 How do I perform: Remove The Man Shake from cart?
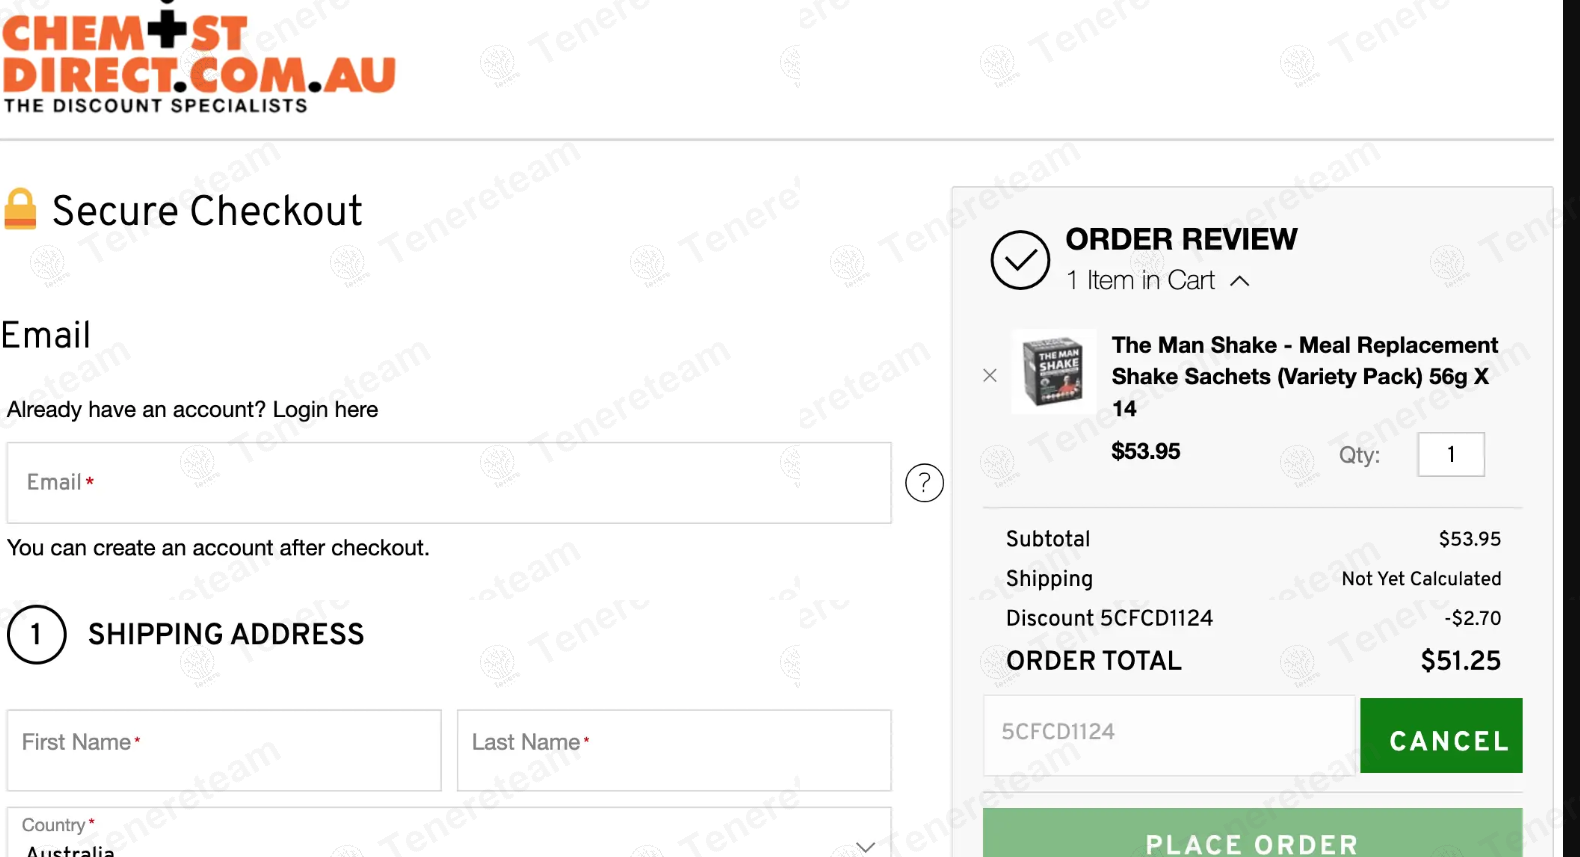tap(990, 375)
